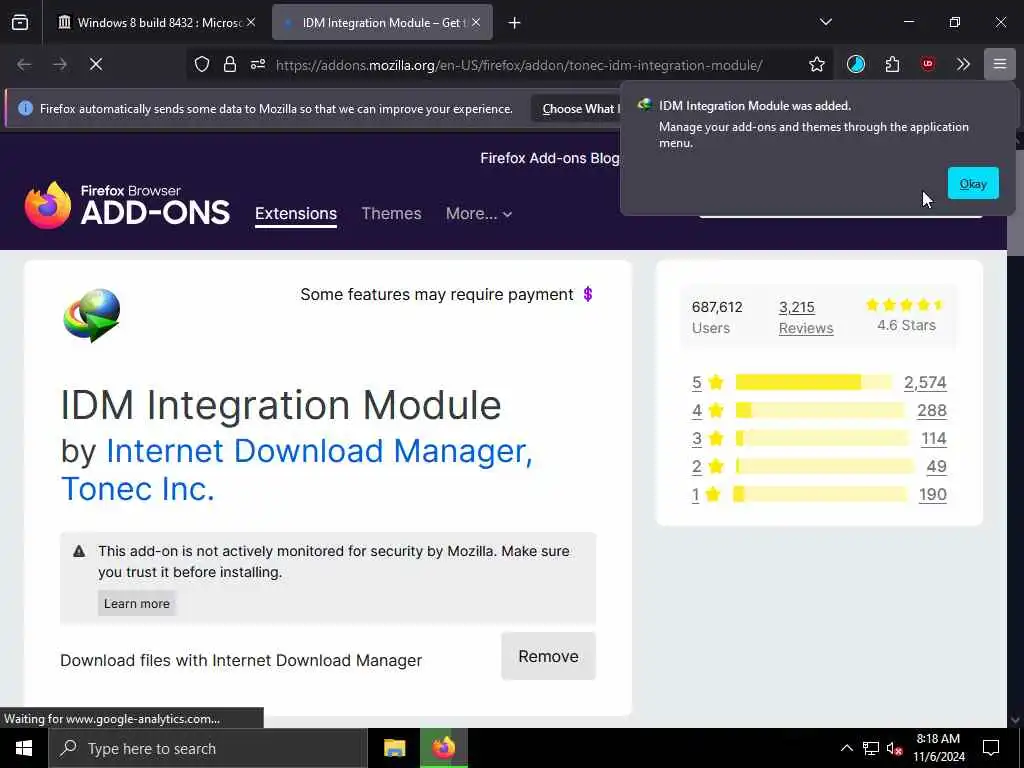The image size is (1024, 768).
Task: Open the blue circular toolbar extension icon
Action: (856, 64)
